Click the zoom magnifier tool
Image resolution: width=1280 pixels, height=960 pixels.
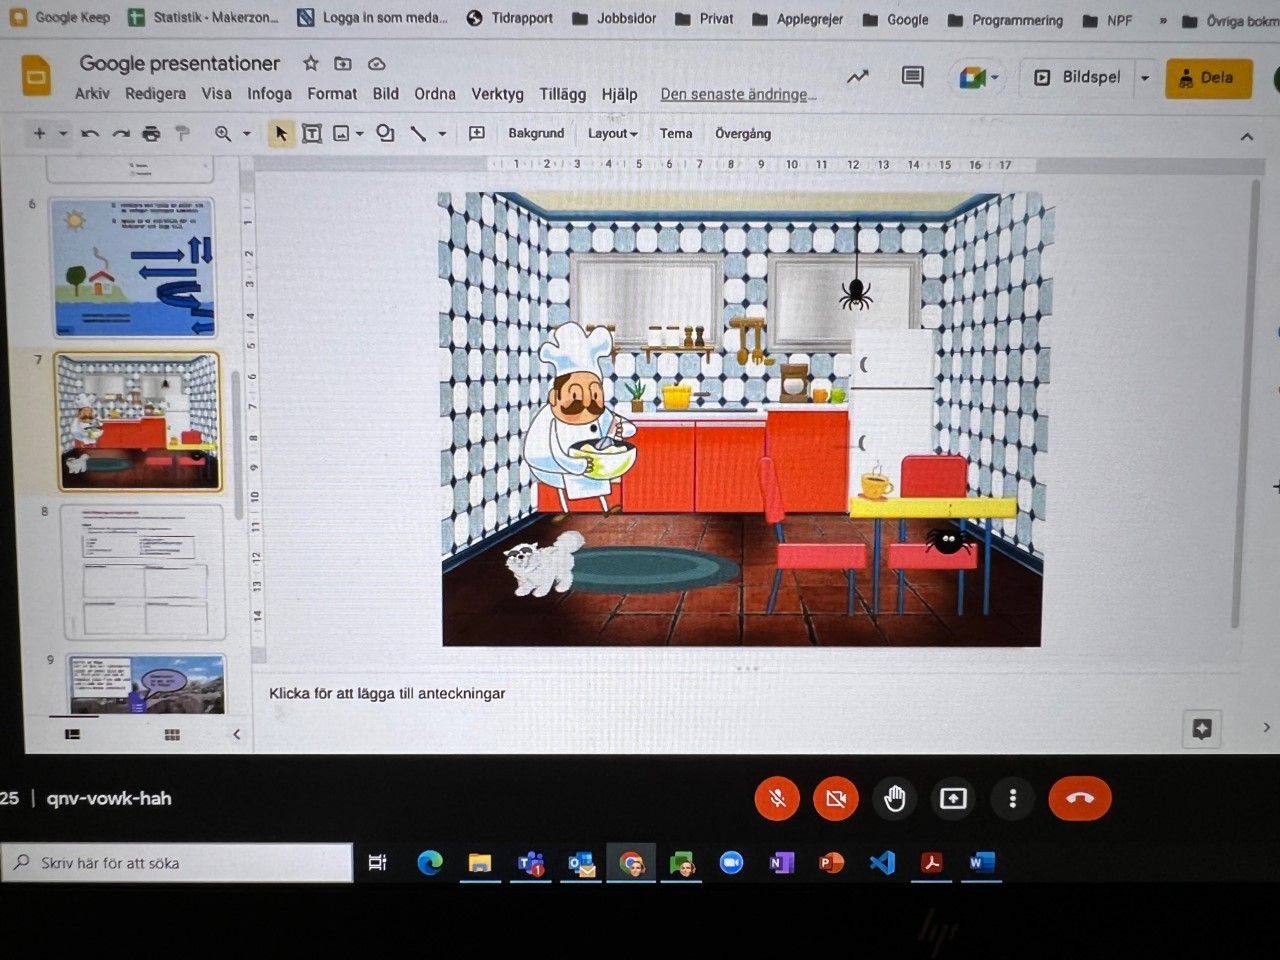(223, 133)
